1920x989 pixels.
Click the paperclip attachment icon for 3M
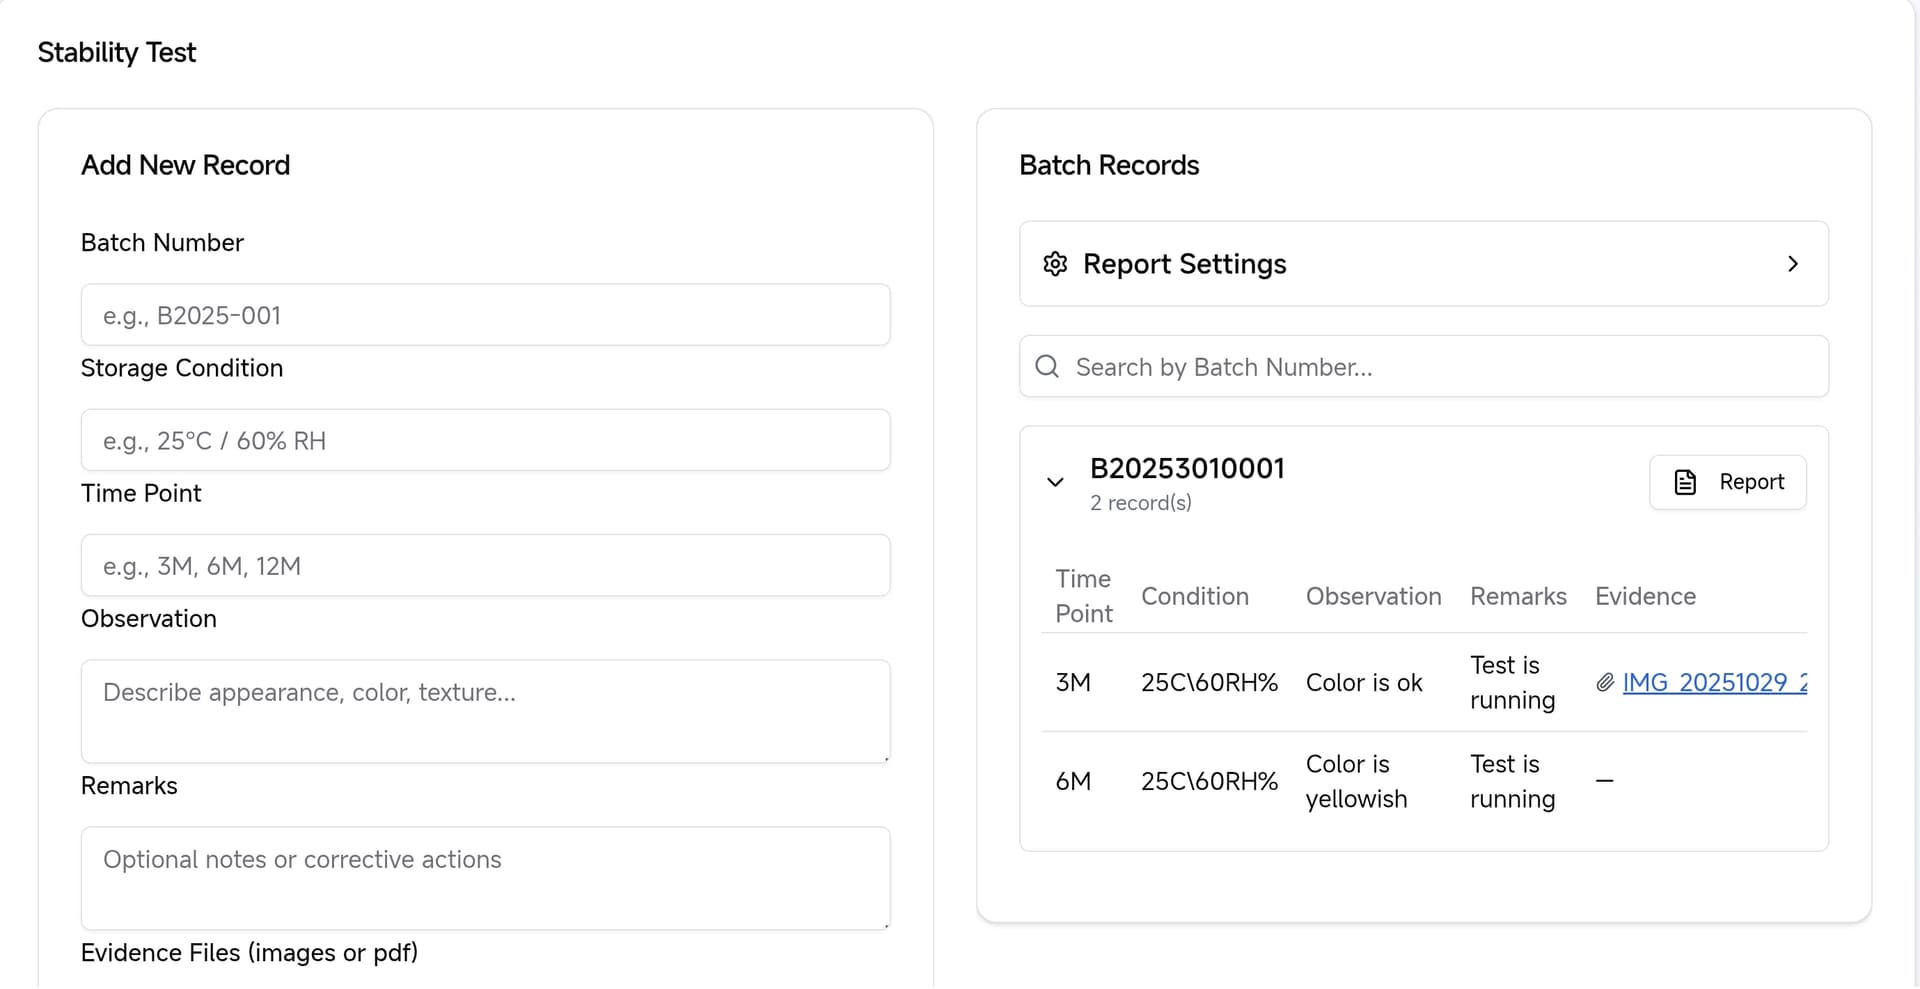coord(1605,682)
